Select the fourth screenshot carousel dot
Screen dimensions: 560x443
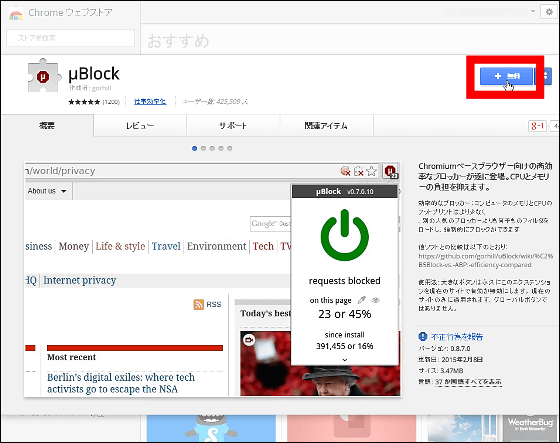(x=221, y=148)
